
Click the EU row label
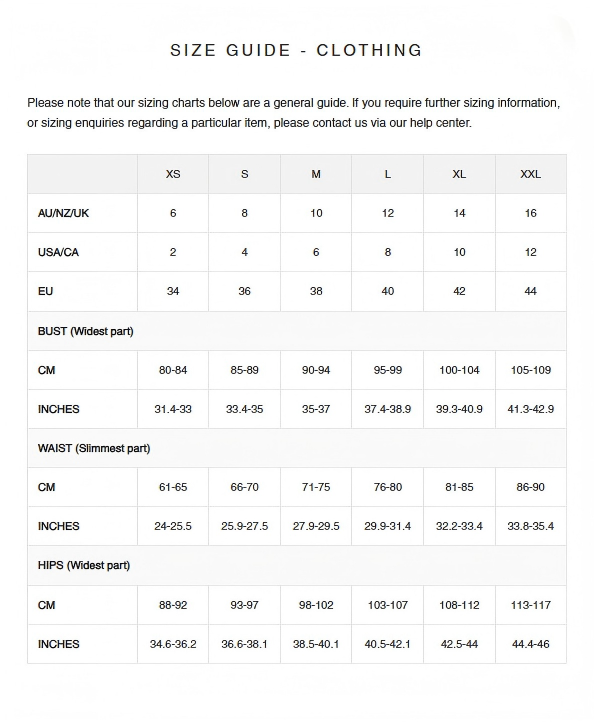[x=46, y=291]
